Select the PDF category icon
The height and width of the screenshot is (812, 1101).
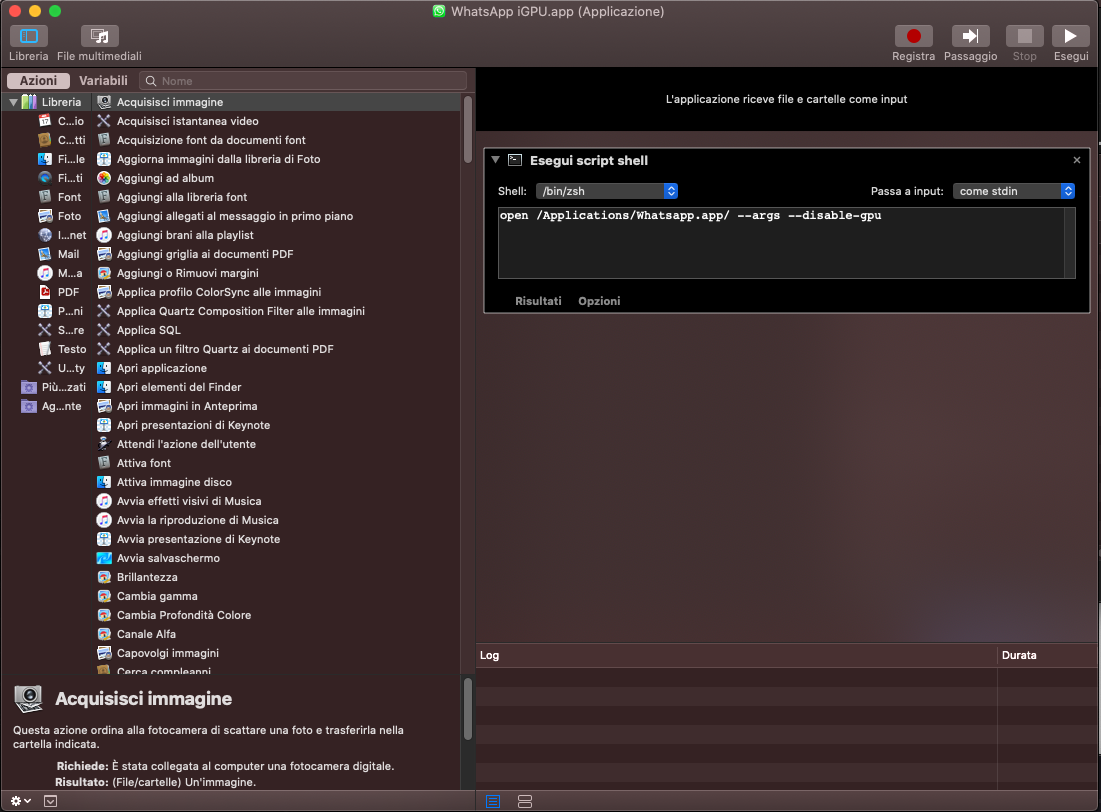tap(45, 292)
